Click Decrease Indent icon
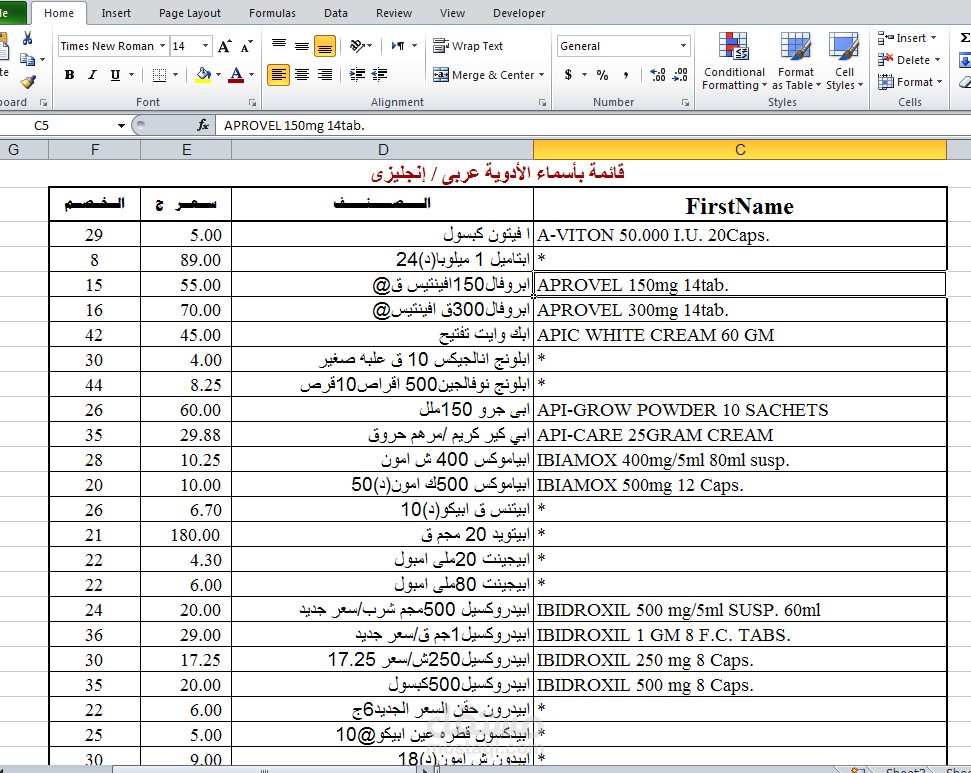Viewport: 971px width, 773px height. [x=357, y=75]
